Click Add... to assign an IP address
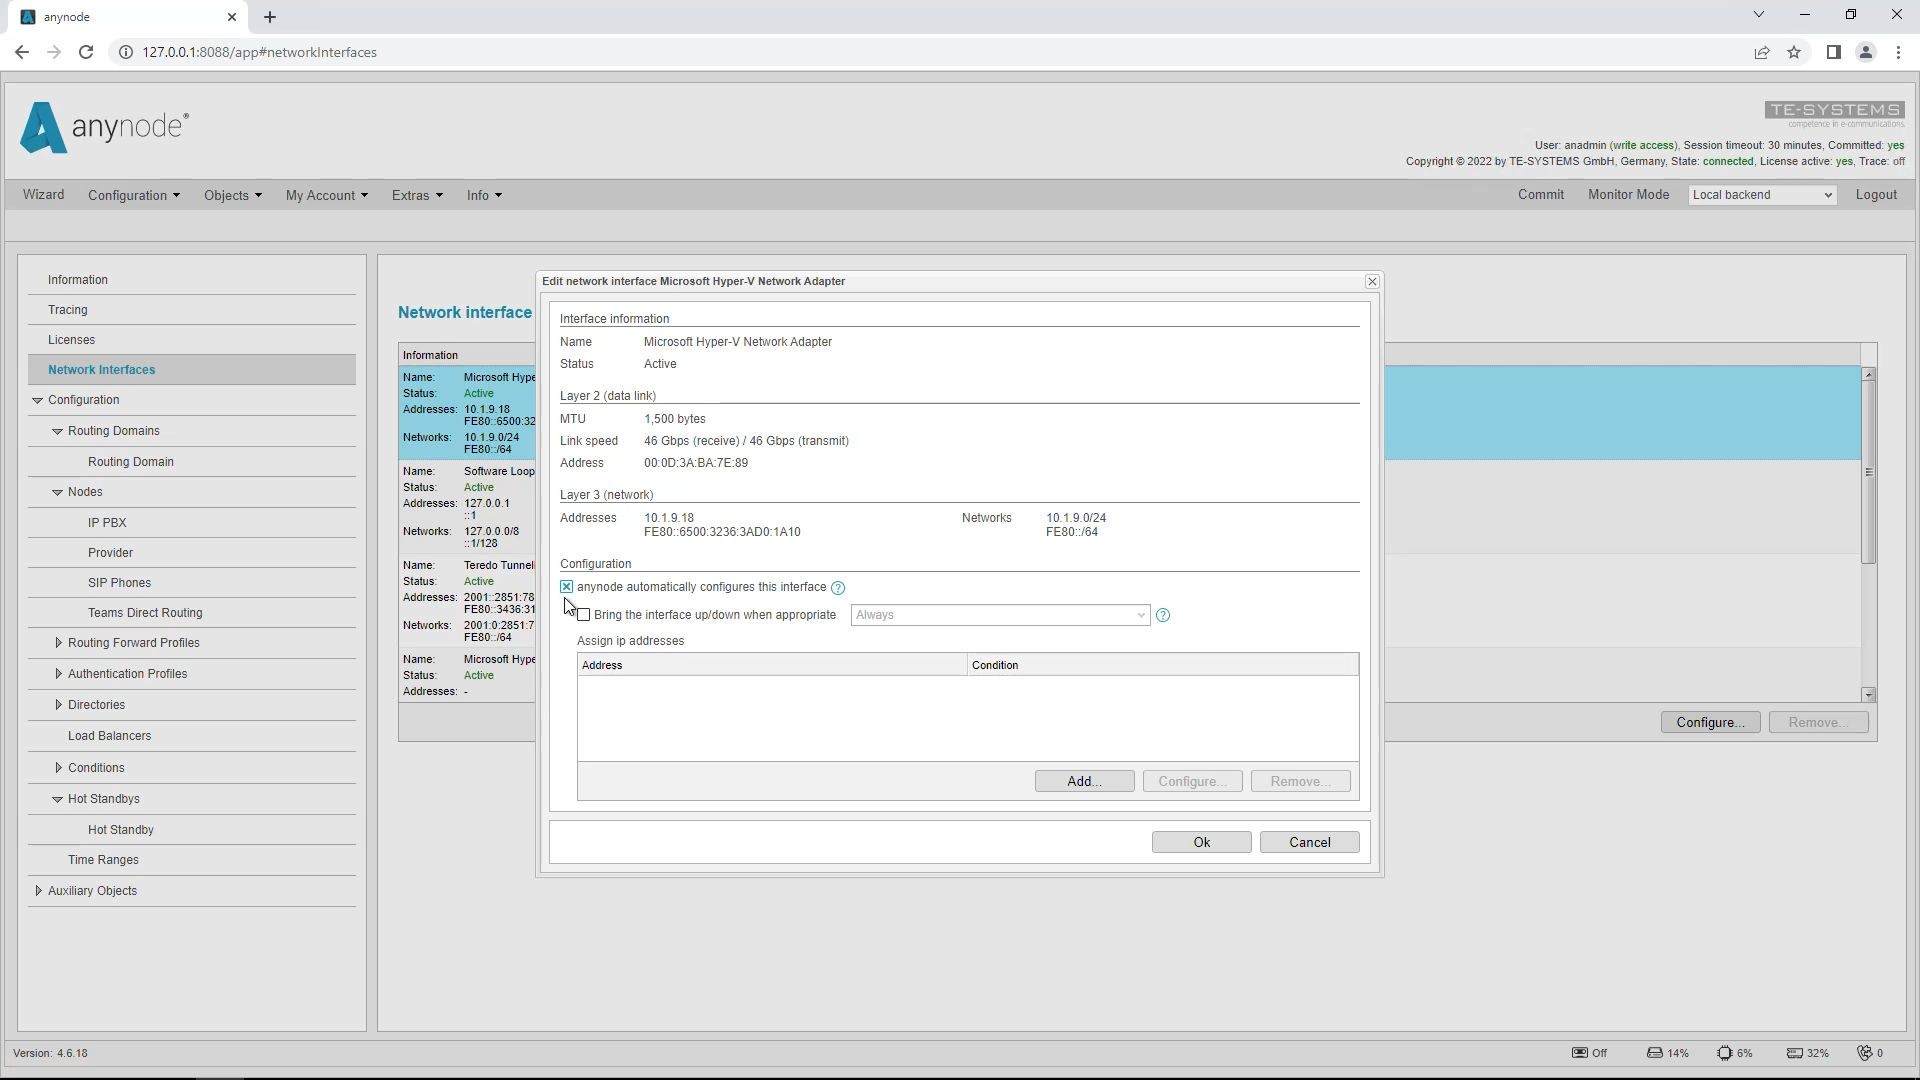 pyautogui.click(x=1085, y=782)
